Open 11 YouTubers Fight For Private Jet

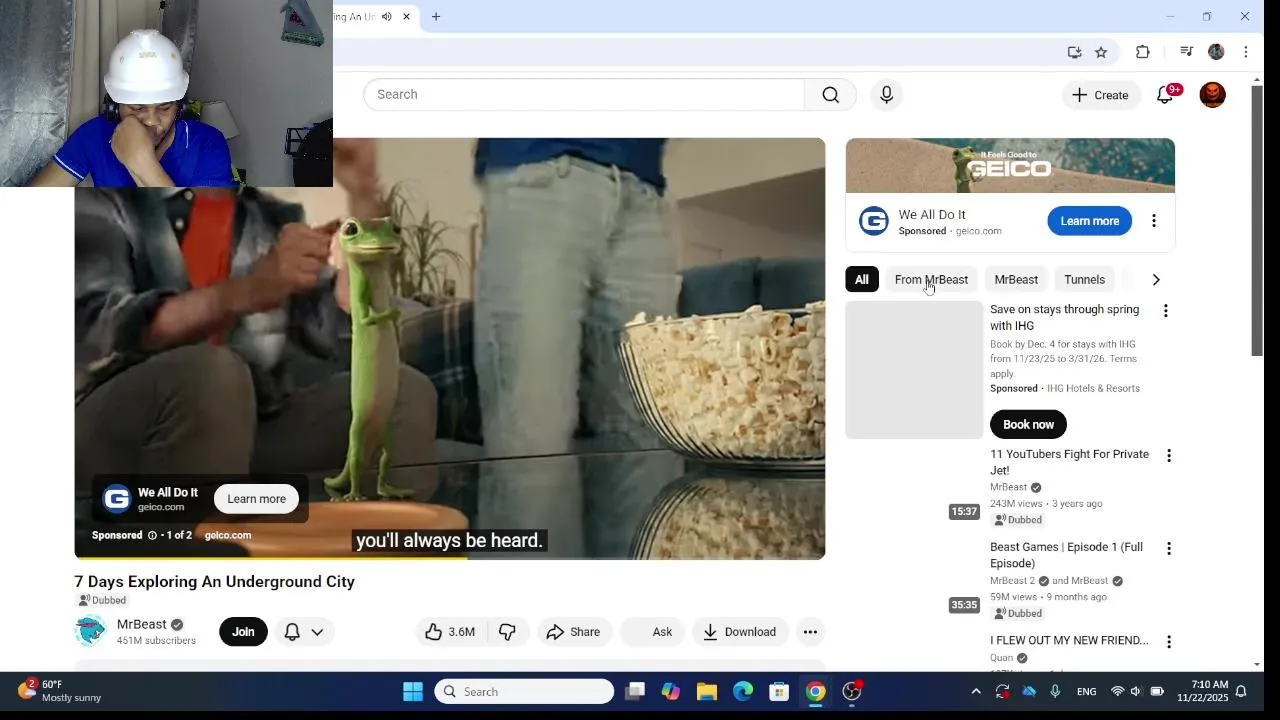click(x=1069, y=462)
